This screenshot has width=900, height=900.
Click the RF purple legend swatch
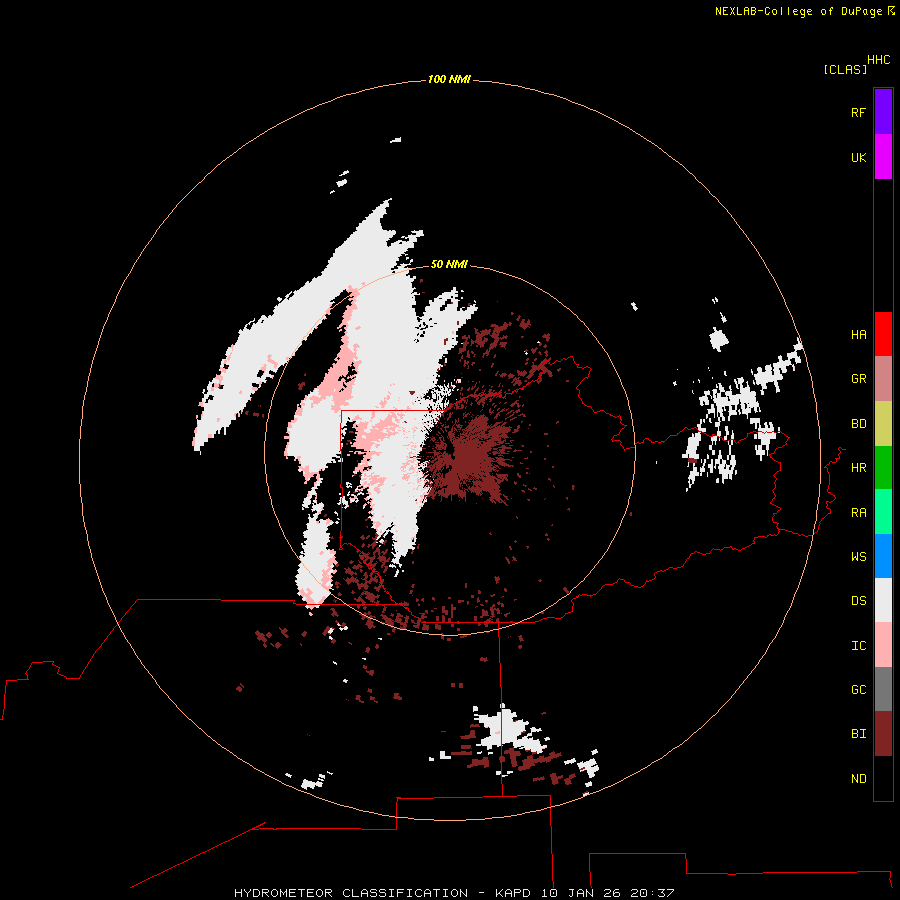[883, 112]
